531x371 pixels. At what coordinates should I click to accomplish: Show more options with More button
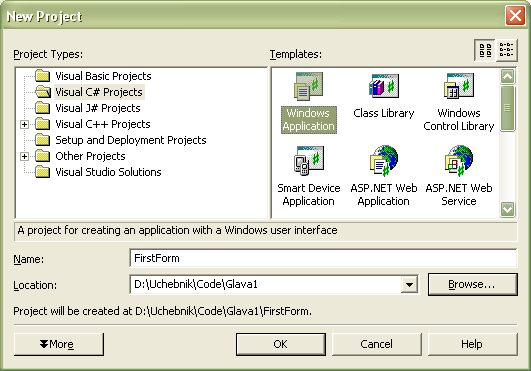[59, 344]
